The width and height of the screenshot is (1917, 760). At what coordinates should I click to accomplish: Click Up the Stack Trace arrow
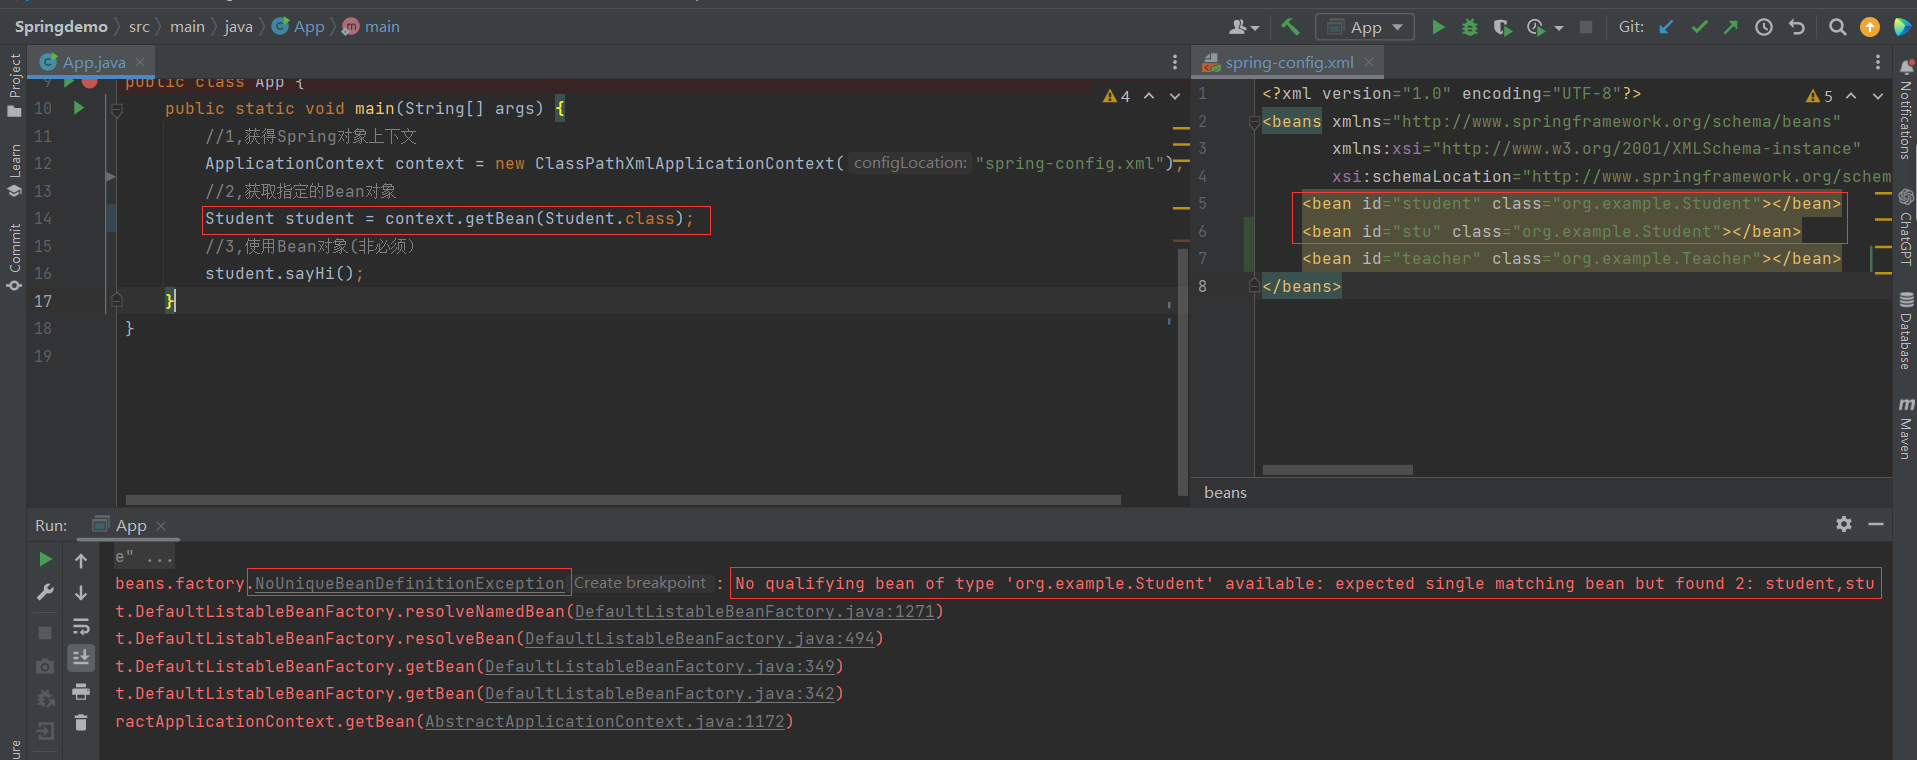81,560
